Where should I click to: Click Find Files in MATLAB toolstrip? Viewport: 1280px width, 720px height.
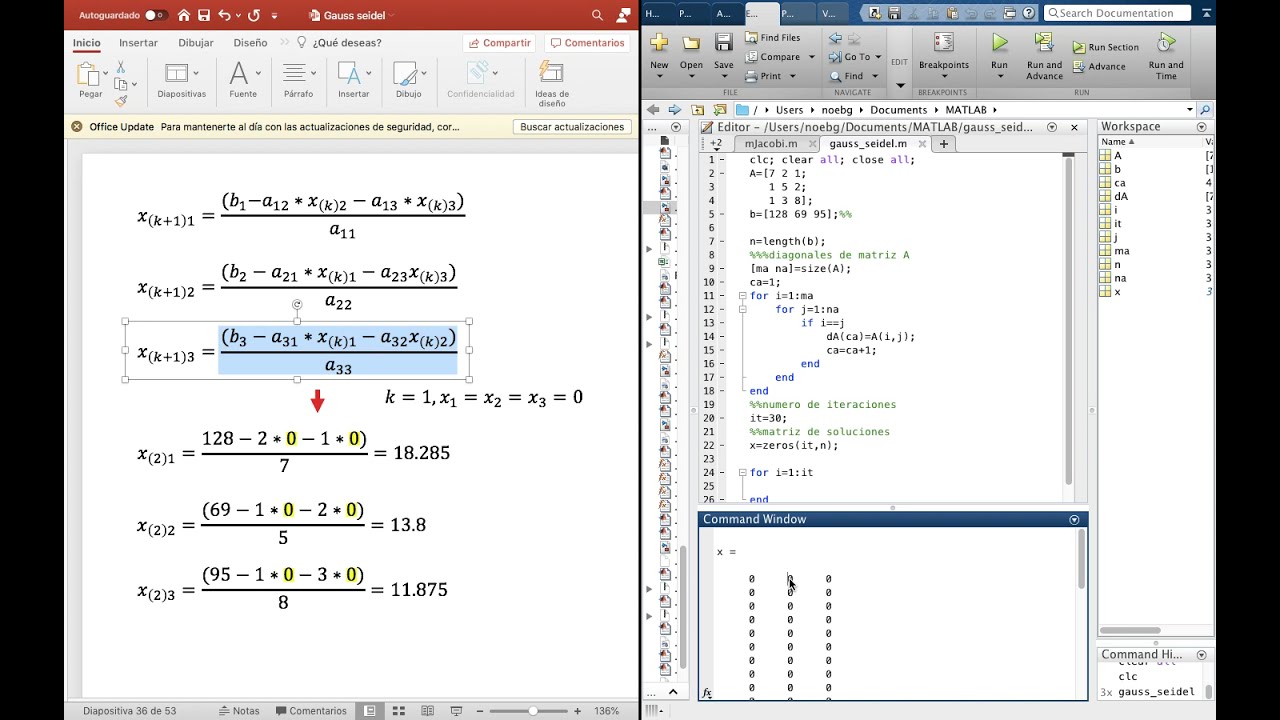click(x=772, y=38)
